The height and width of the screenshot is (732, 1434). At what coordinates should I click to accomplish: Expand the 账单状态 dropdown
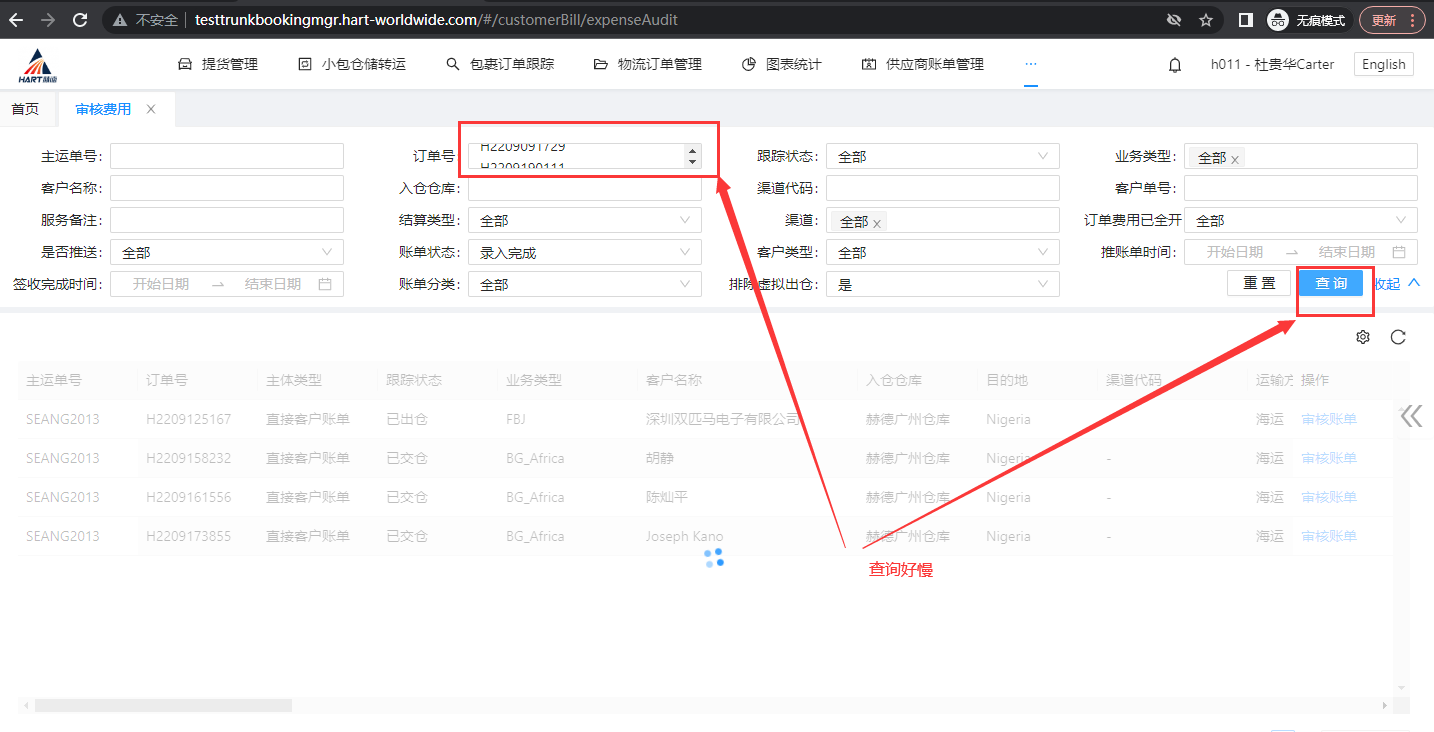coord(584,253)
